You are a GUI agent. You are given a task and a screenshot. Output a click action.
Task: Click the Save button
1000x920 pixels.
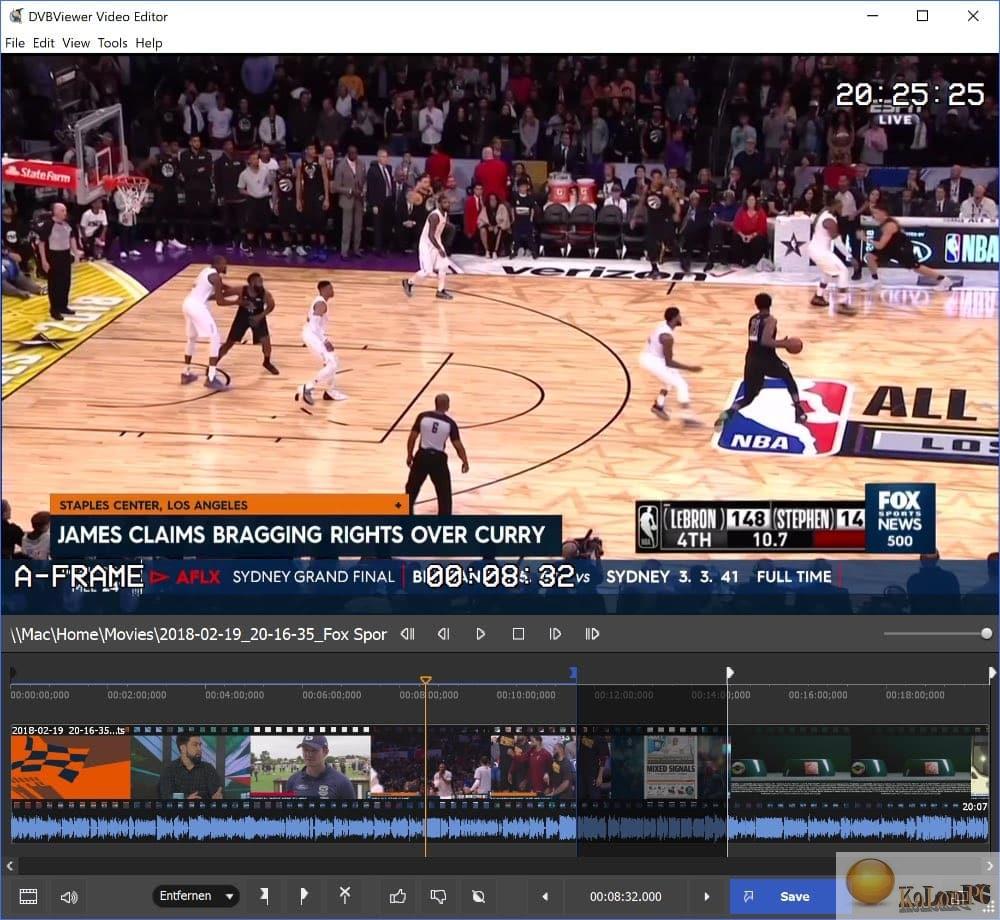pos(783,896)
